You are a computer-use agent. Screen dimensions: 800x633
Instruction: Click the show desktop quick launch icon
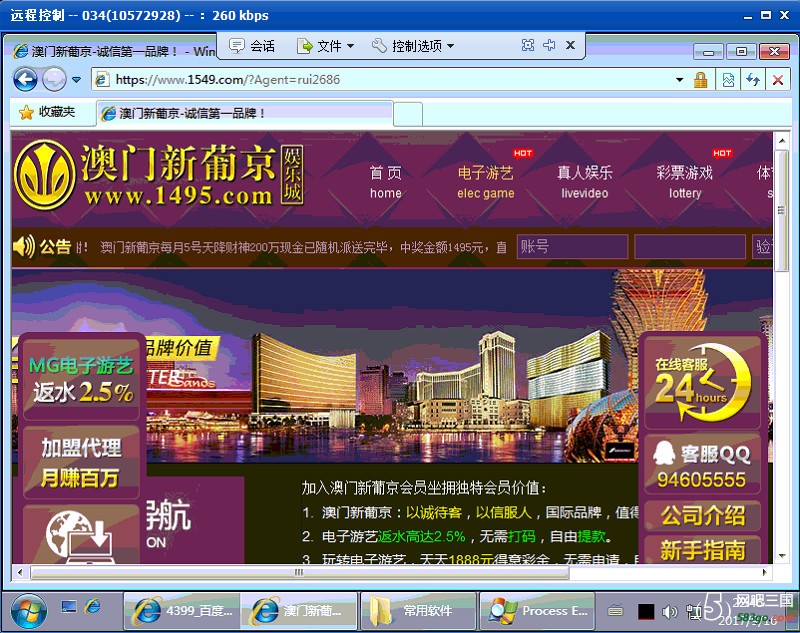coord(68,606)
